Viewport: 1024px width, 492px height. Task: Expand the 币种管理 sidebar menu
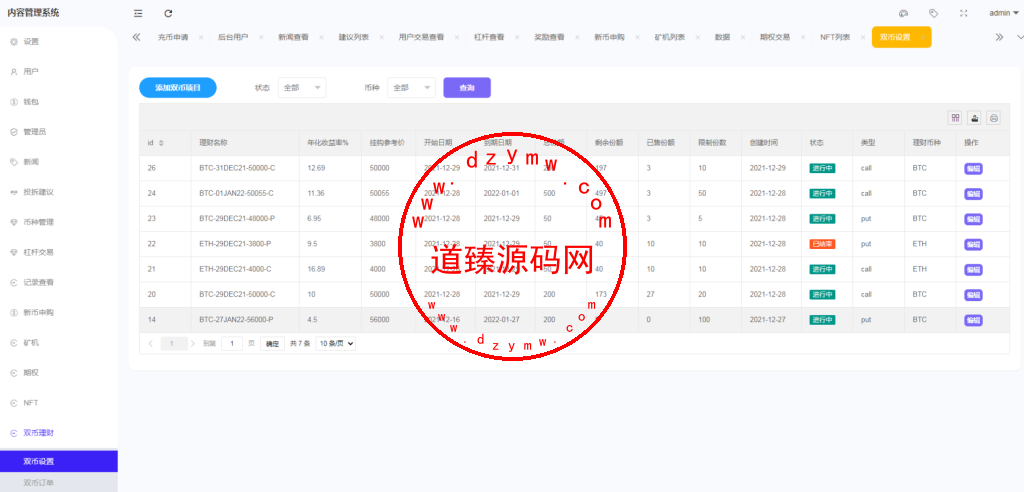59,222
